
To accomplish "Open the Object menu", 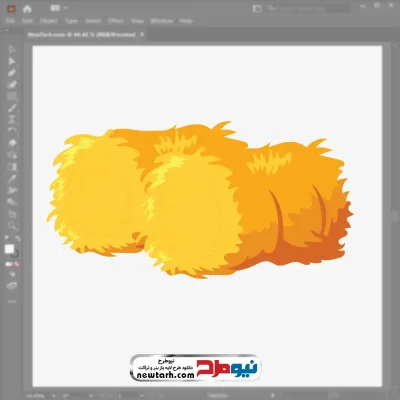I will point(49,21).
